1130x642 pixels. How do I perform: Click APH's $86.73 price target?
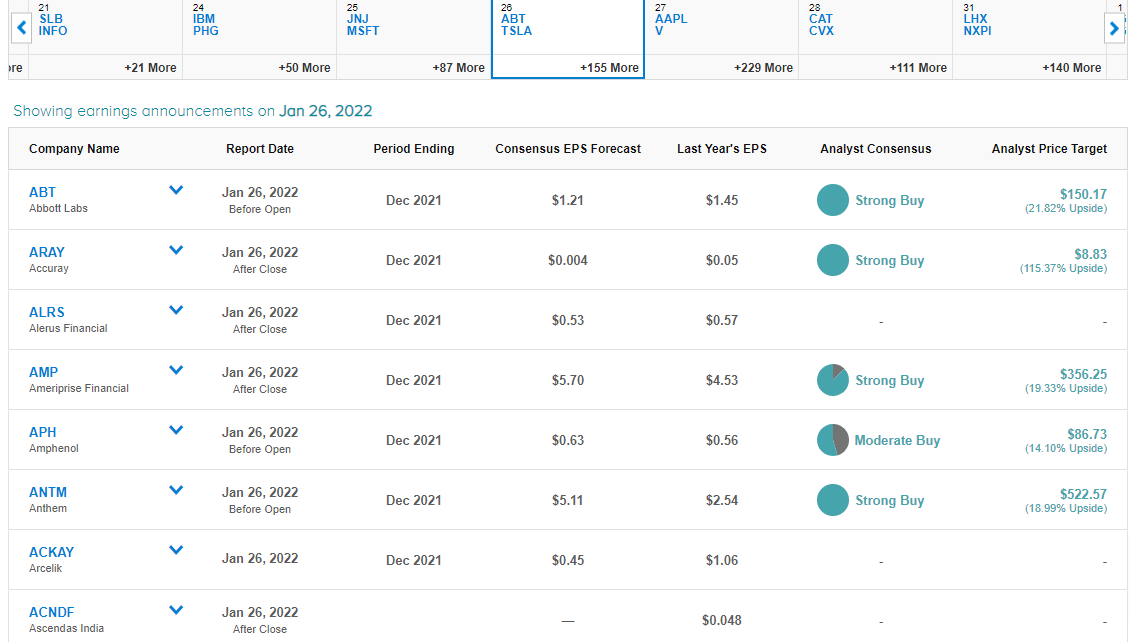coord(1087,434)
